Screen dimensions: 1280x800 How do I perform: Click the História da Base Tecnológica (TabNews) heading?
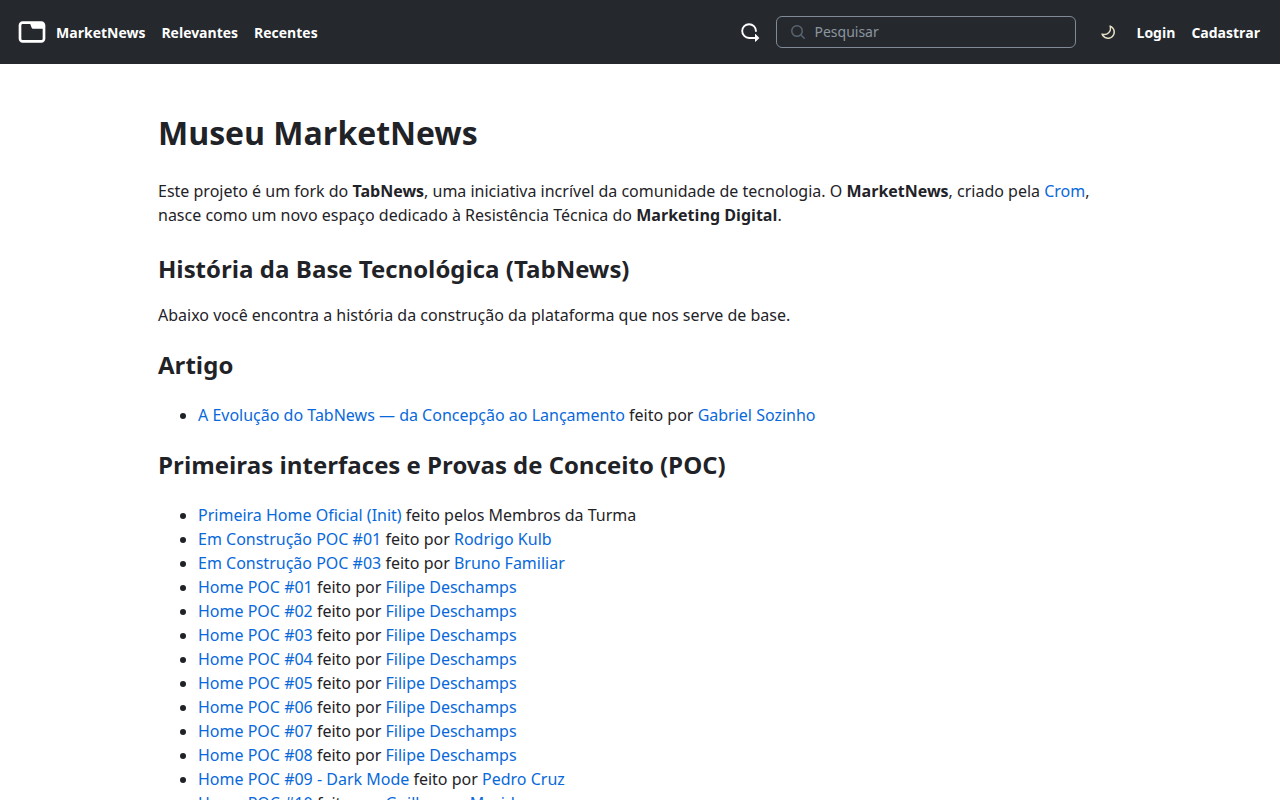pyautogui.click(x=394, y=270)
